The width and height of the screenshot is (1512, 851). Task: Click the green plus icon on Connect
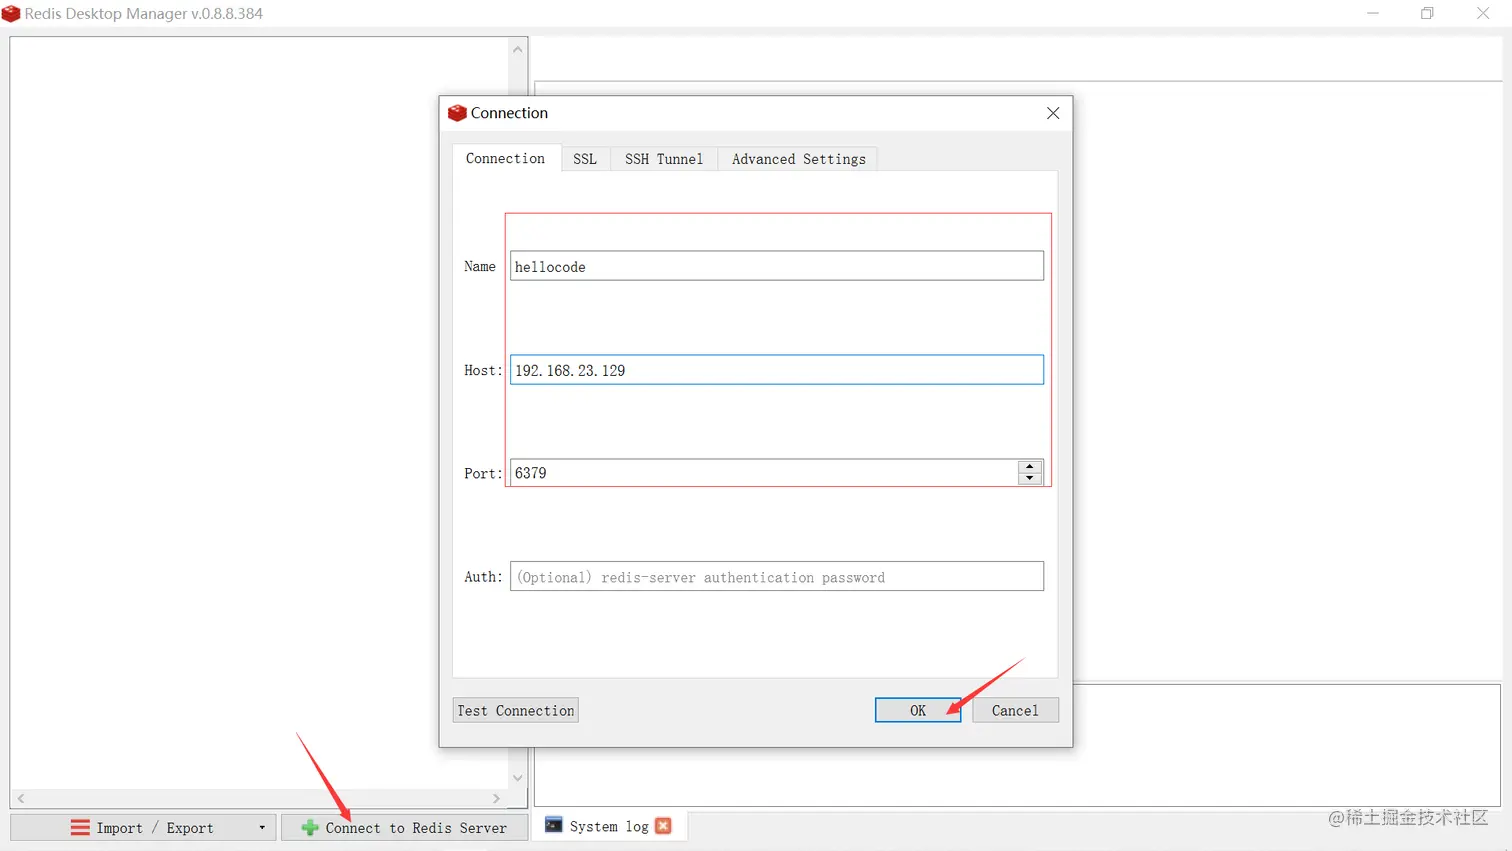pyautogui.click(x=310, y=828)
